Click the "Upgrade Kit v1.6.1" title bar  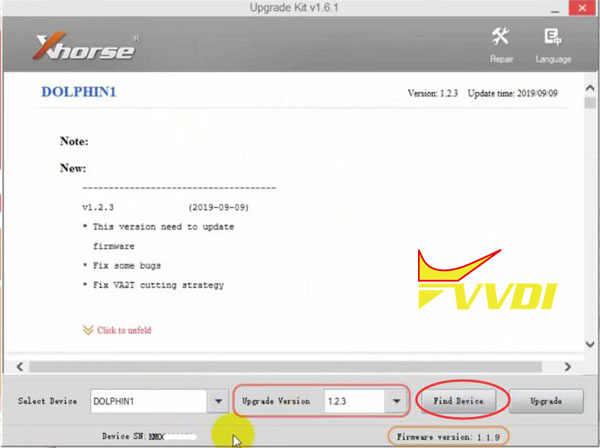294,8
